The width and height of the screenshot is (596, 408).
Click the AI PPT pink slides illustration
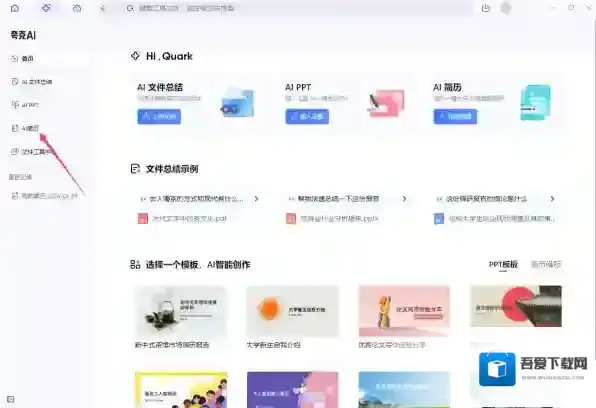point(386,103)
